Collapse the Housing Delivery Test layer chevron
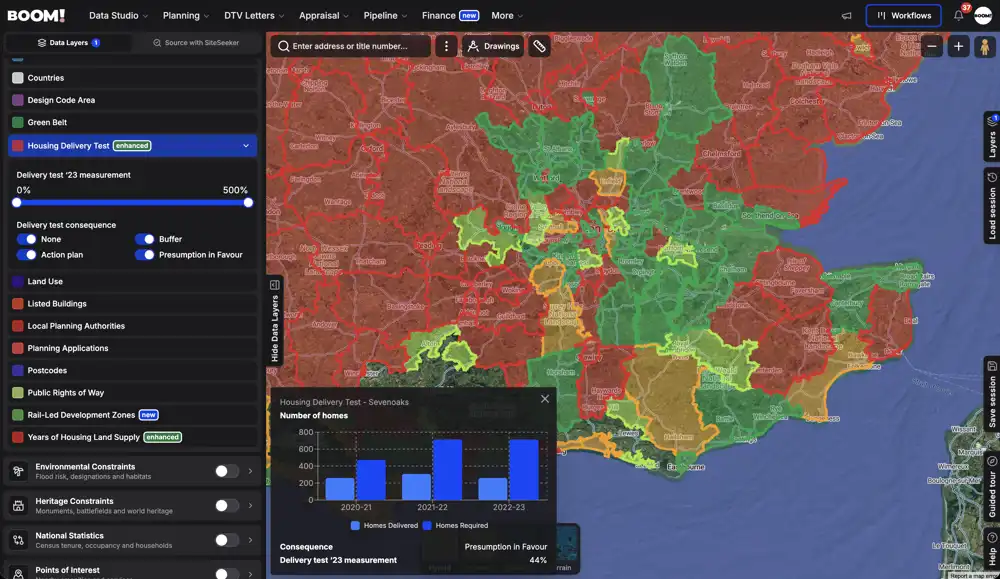Screen dimensions: 1000x579 pos(246,146)
